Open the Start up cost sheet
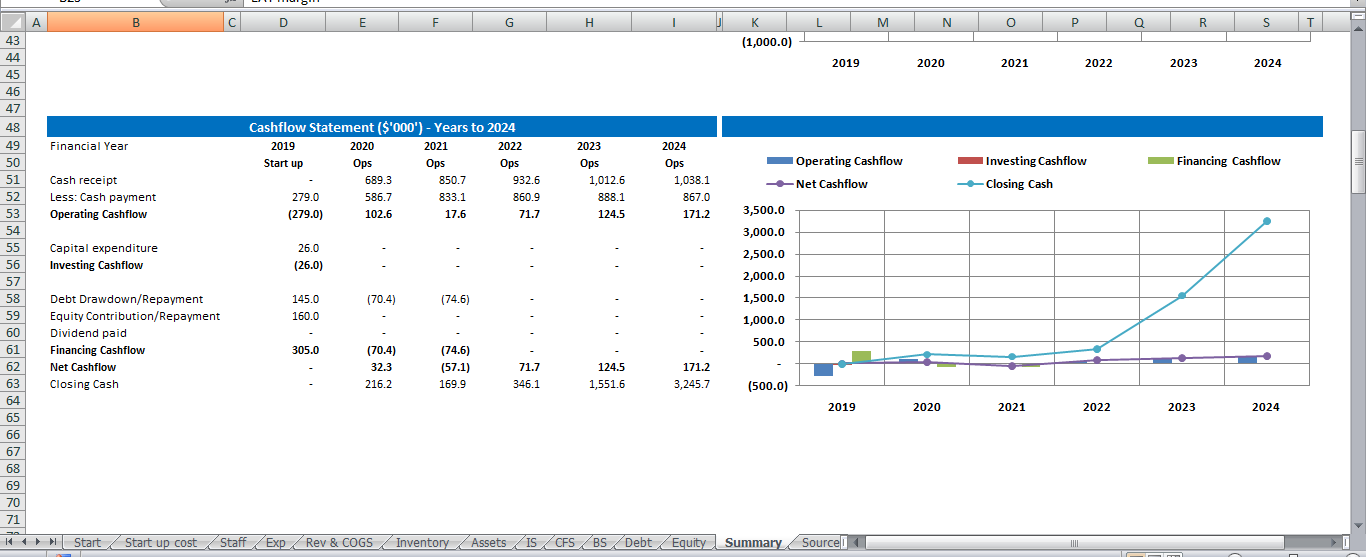 pyautogui.click(x=161, y=543)
